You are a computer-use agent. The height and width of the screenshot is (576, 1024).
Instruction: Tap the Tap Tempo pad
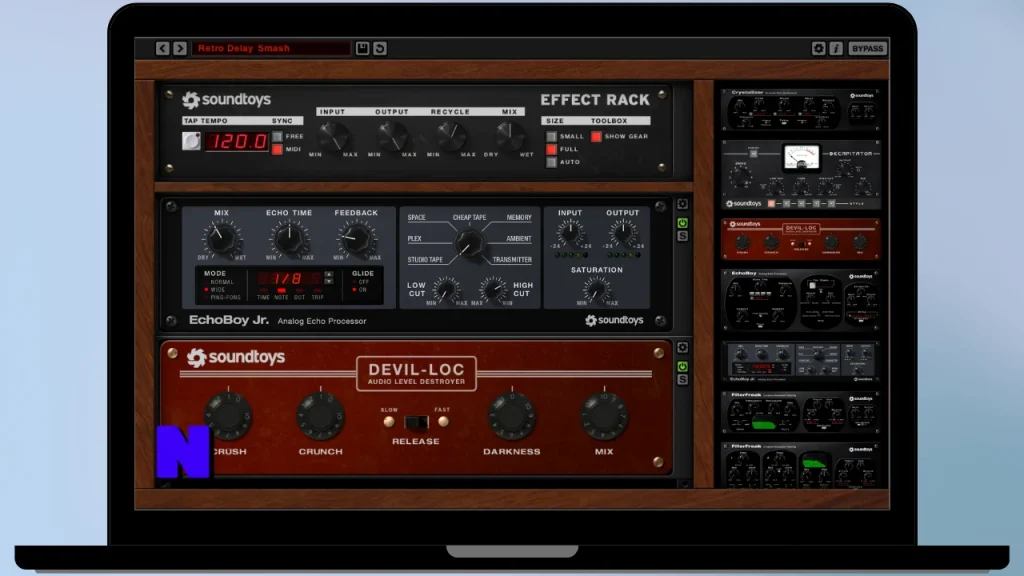[191, 141]
